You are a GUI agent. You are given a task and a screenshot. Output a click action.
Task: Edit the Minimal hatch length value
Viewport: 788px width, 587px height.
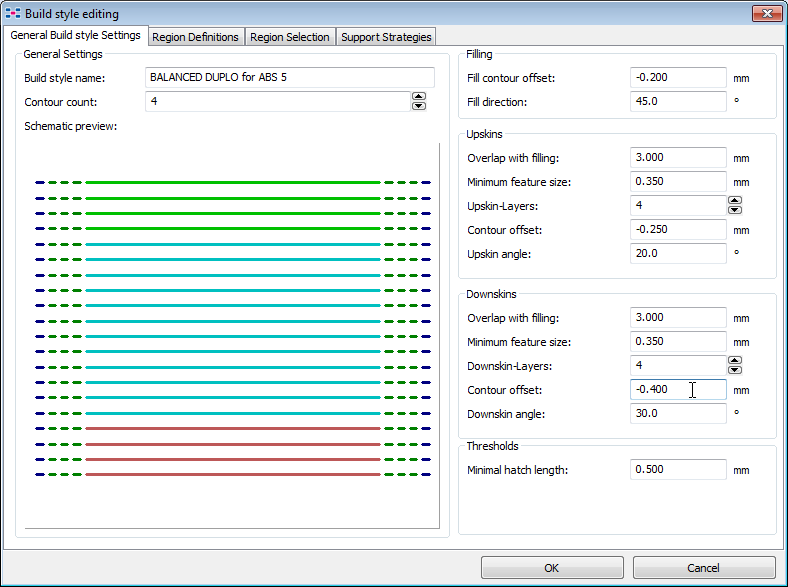tap(678, 470)
